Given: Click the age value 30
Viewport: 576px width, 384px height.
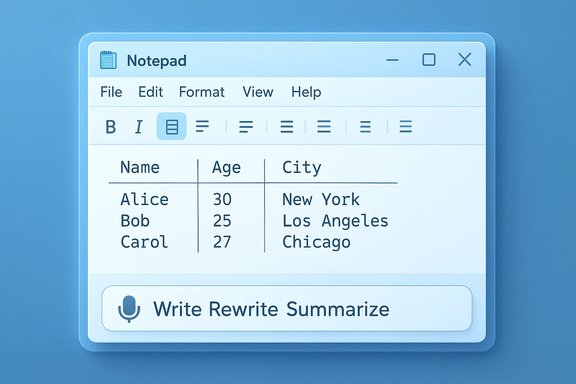Looking at the screenshot, I should click(222, 200).
